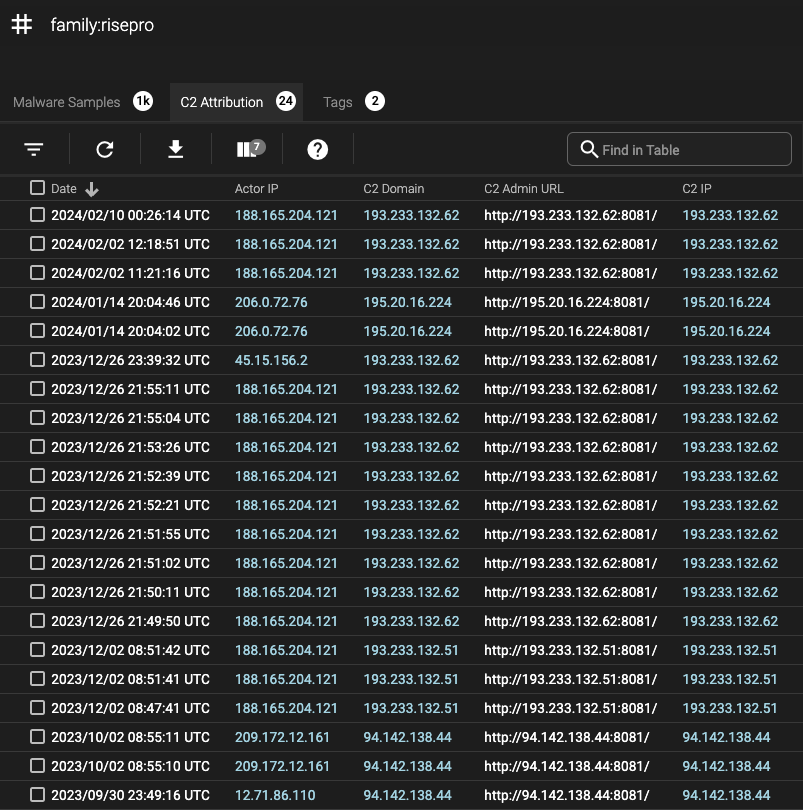Download the table data

(x=176, y=149)
